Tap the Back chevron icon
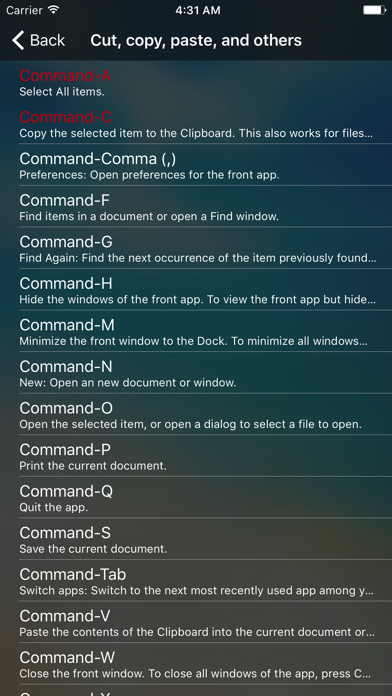Image resolution: width=392 pixels, height=696 pixels. pos(18,40)
